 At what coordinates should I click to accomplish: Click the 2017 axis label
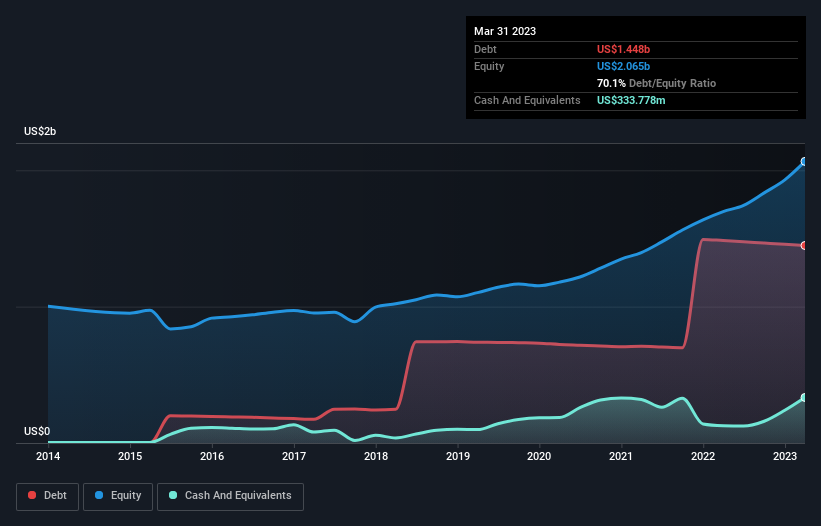pos(294,456)
